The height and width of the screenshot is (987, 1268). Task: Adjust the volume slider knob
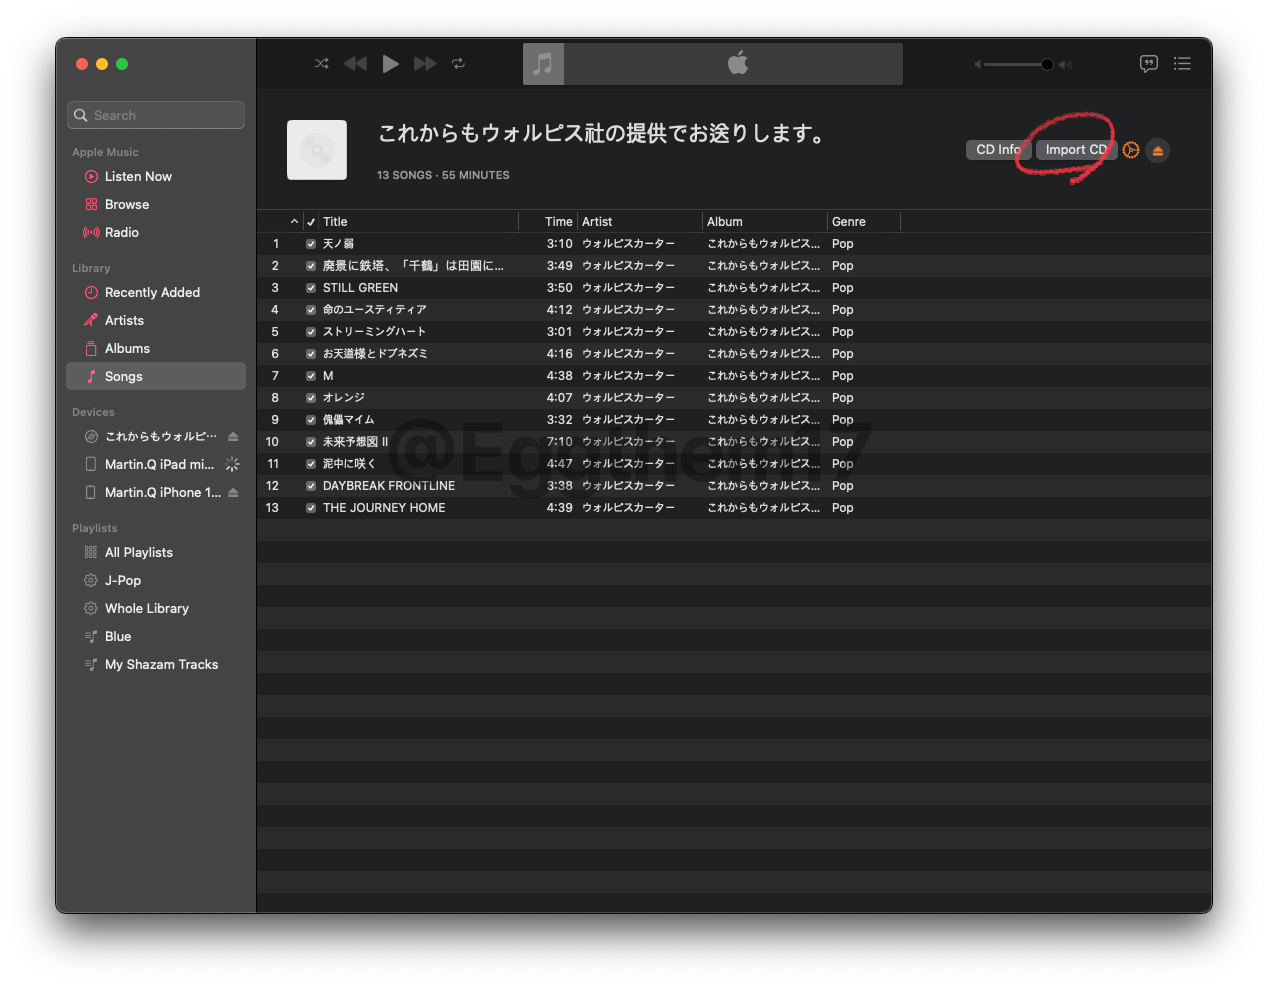[1047, 64]
